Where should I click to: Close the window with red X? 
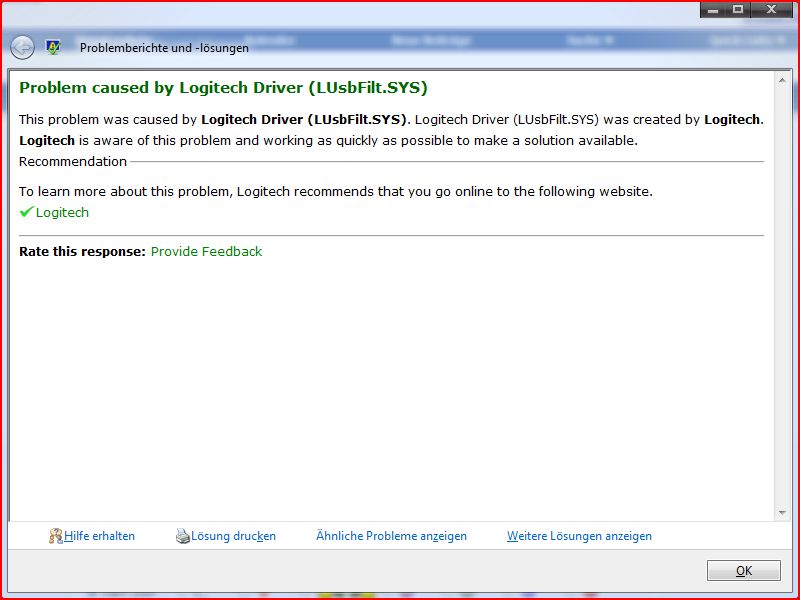pos(773,9)
